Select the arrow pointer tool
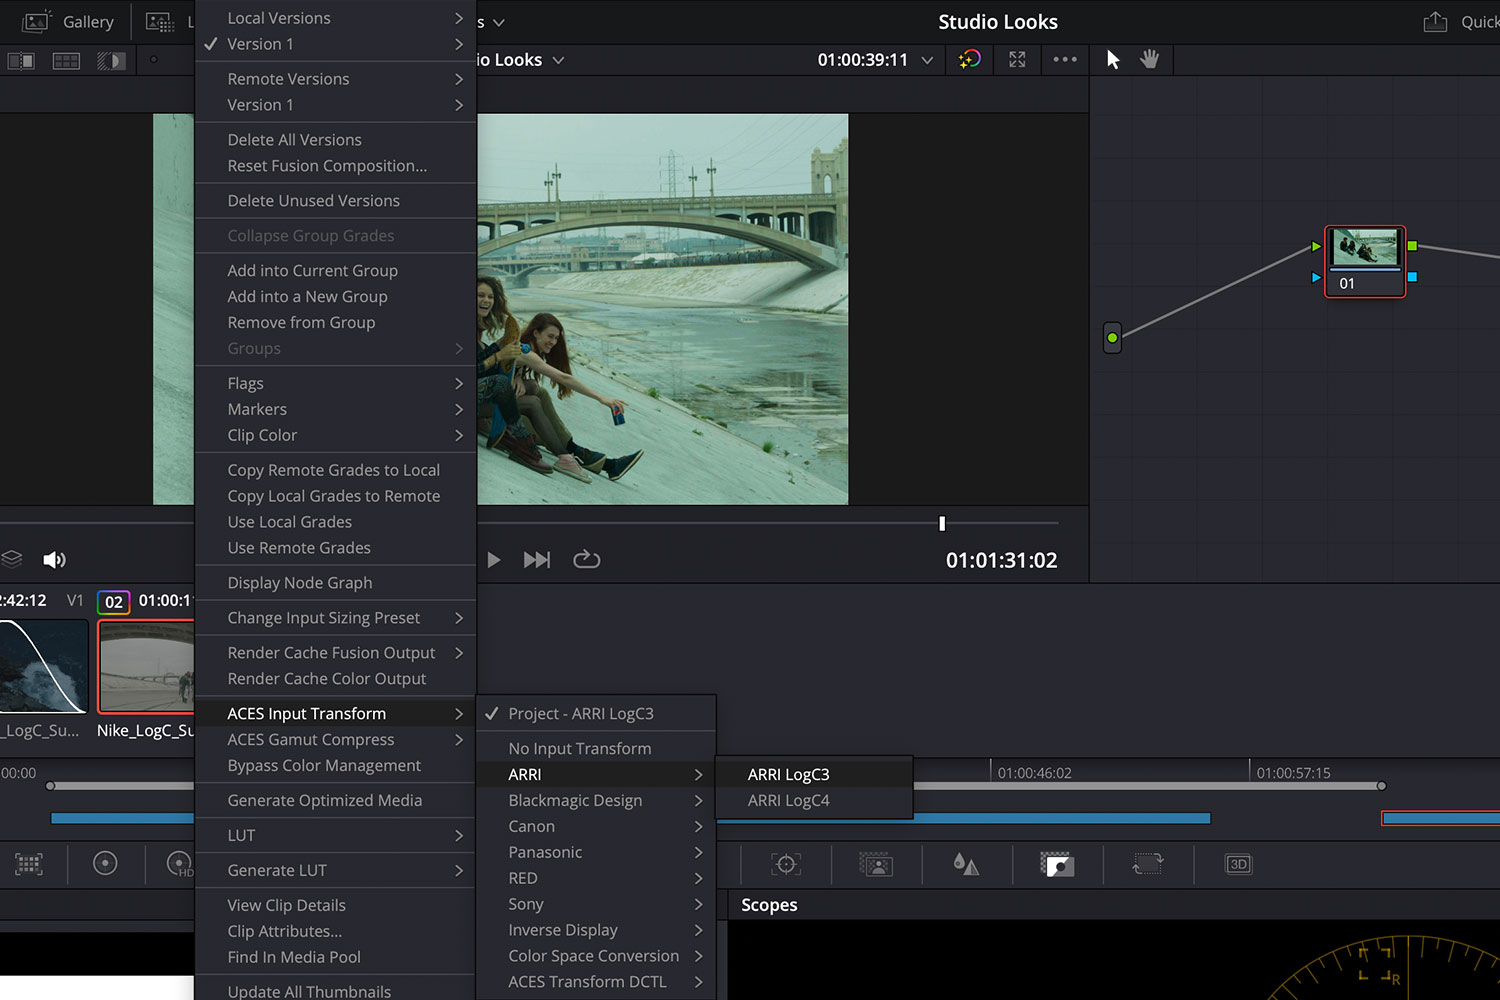The image size is (1500, 1000). tap(1113, 60)
